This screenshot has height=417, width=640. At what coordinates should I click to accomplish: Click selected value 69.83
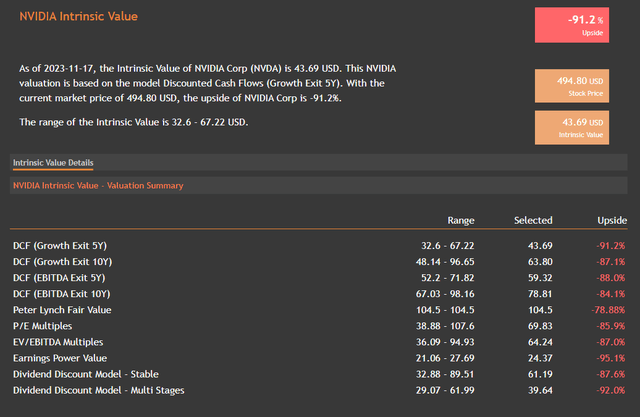tap(540, 326)
